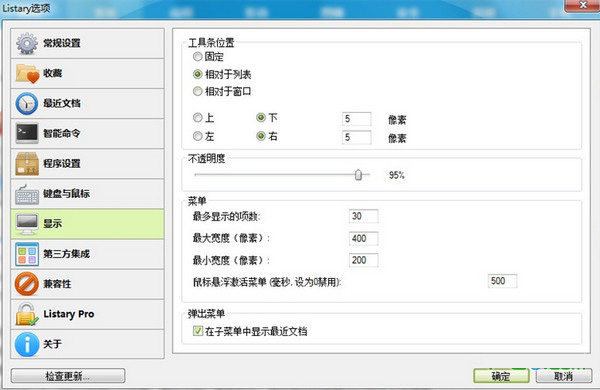
Task: Click the grid icon for 第三方集成
Action: (x=27, y=254)
